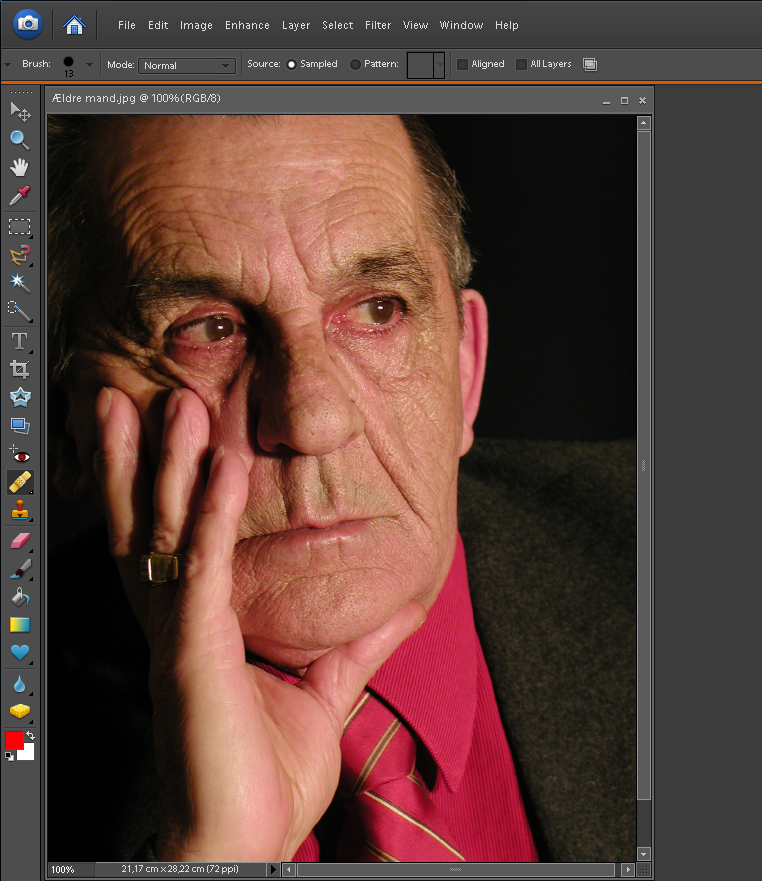Image resolution: width=762 pixels, height=881 pixels.
Task: Open the Filter menu
Action: click(378, 25)
